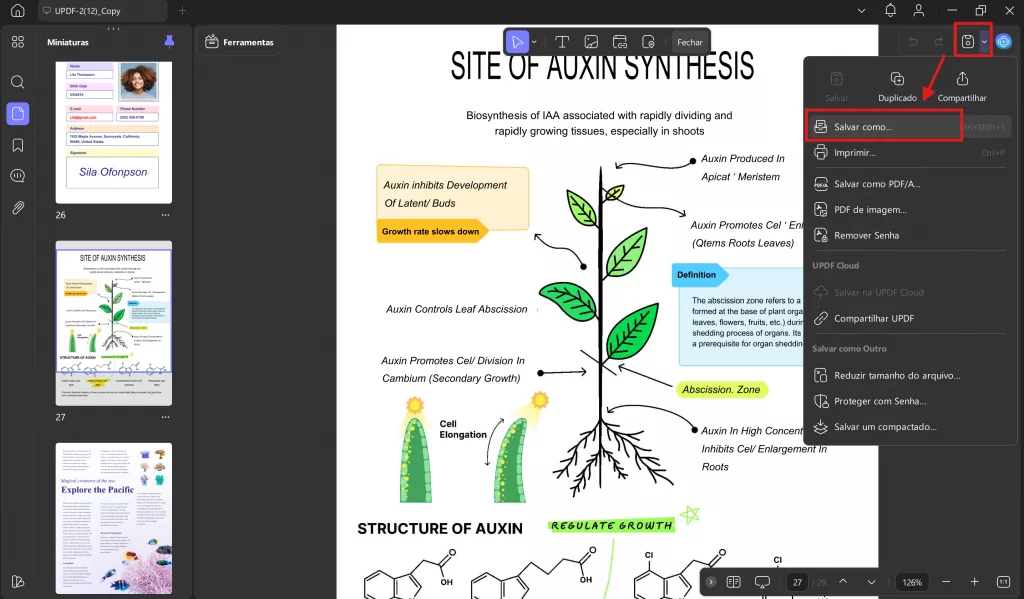
Task: Choose Imprimir... menu entry
Action: pos(909,153)
